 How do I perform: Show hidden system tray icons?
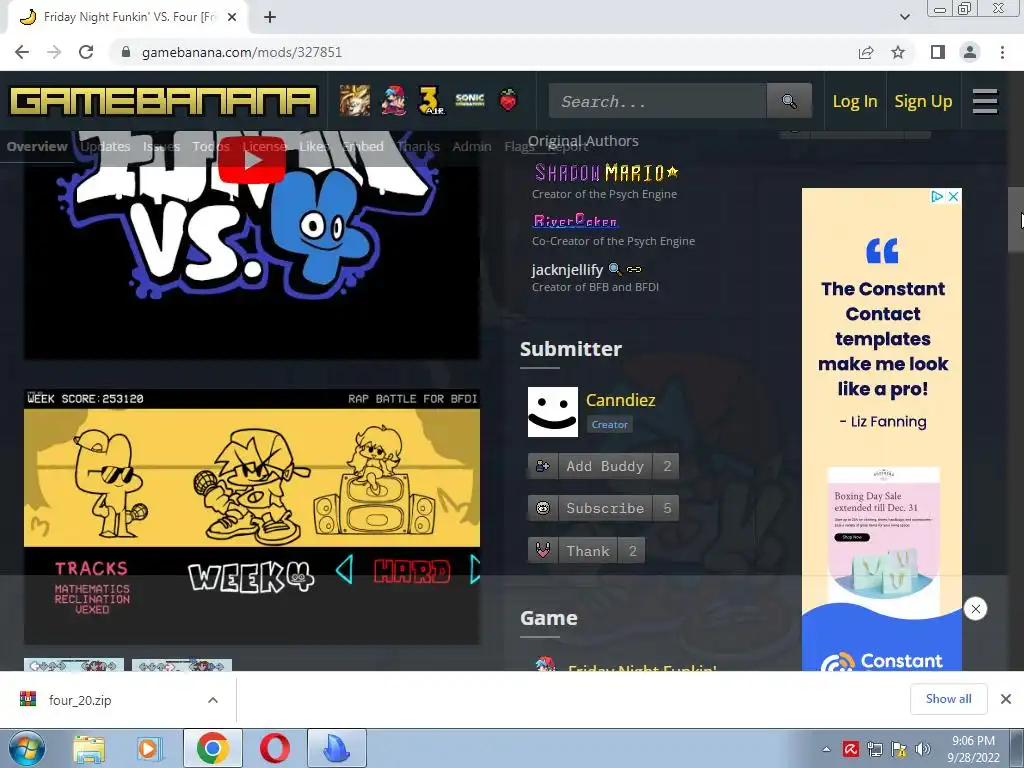826,749
